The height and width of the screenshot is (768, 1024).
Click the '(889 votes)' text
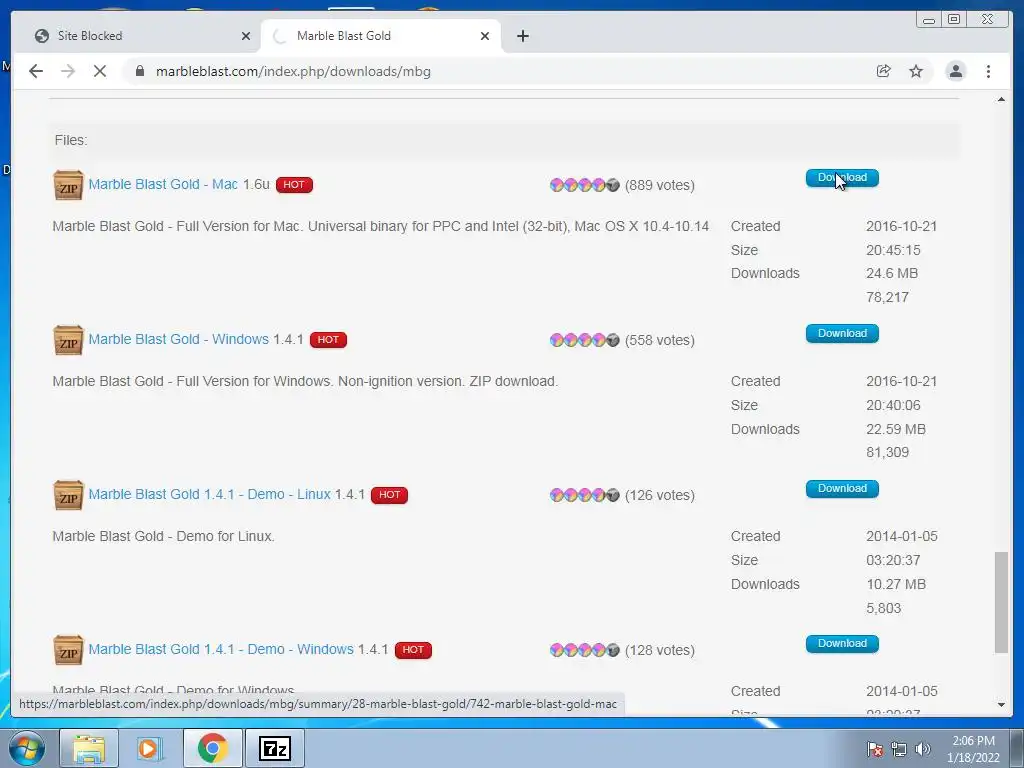(x=660, y=185)
